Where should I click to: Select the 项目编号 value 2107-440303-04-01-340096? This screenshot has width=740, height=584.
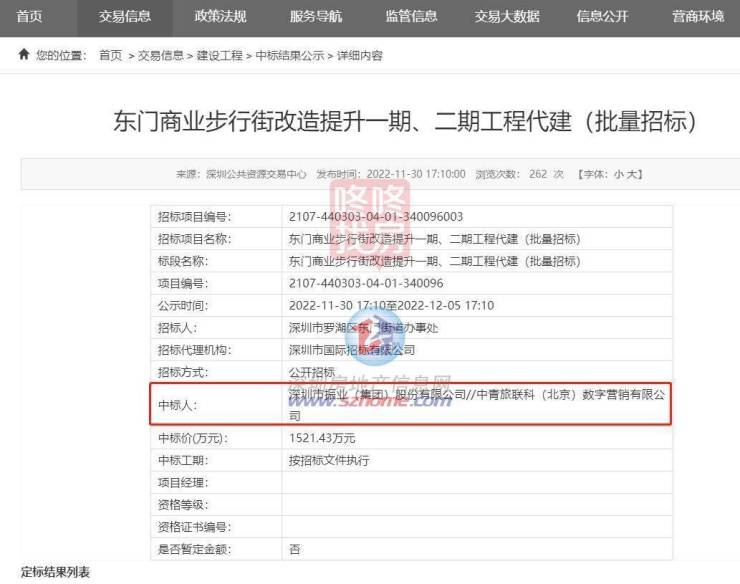pos(366,283)
